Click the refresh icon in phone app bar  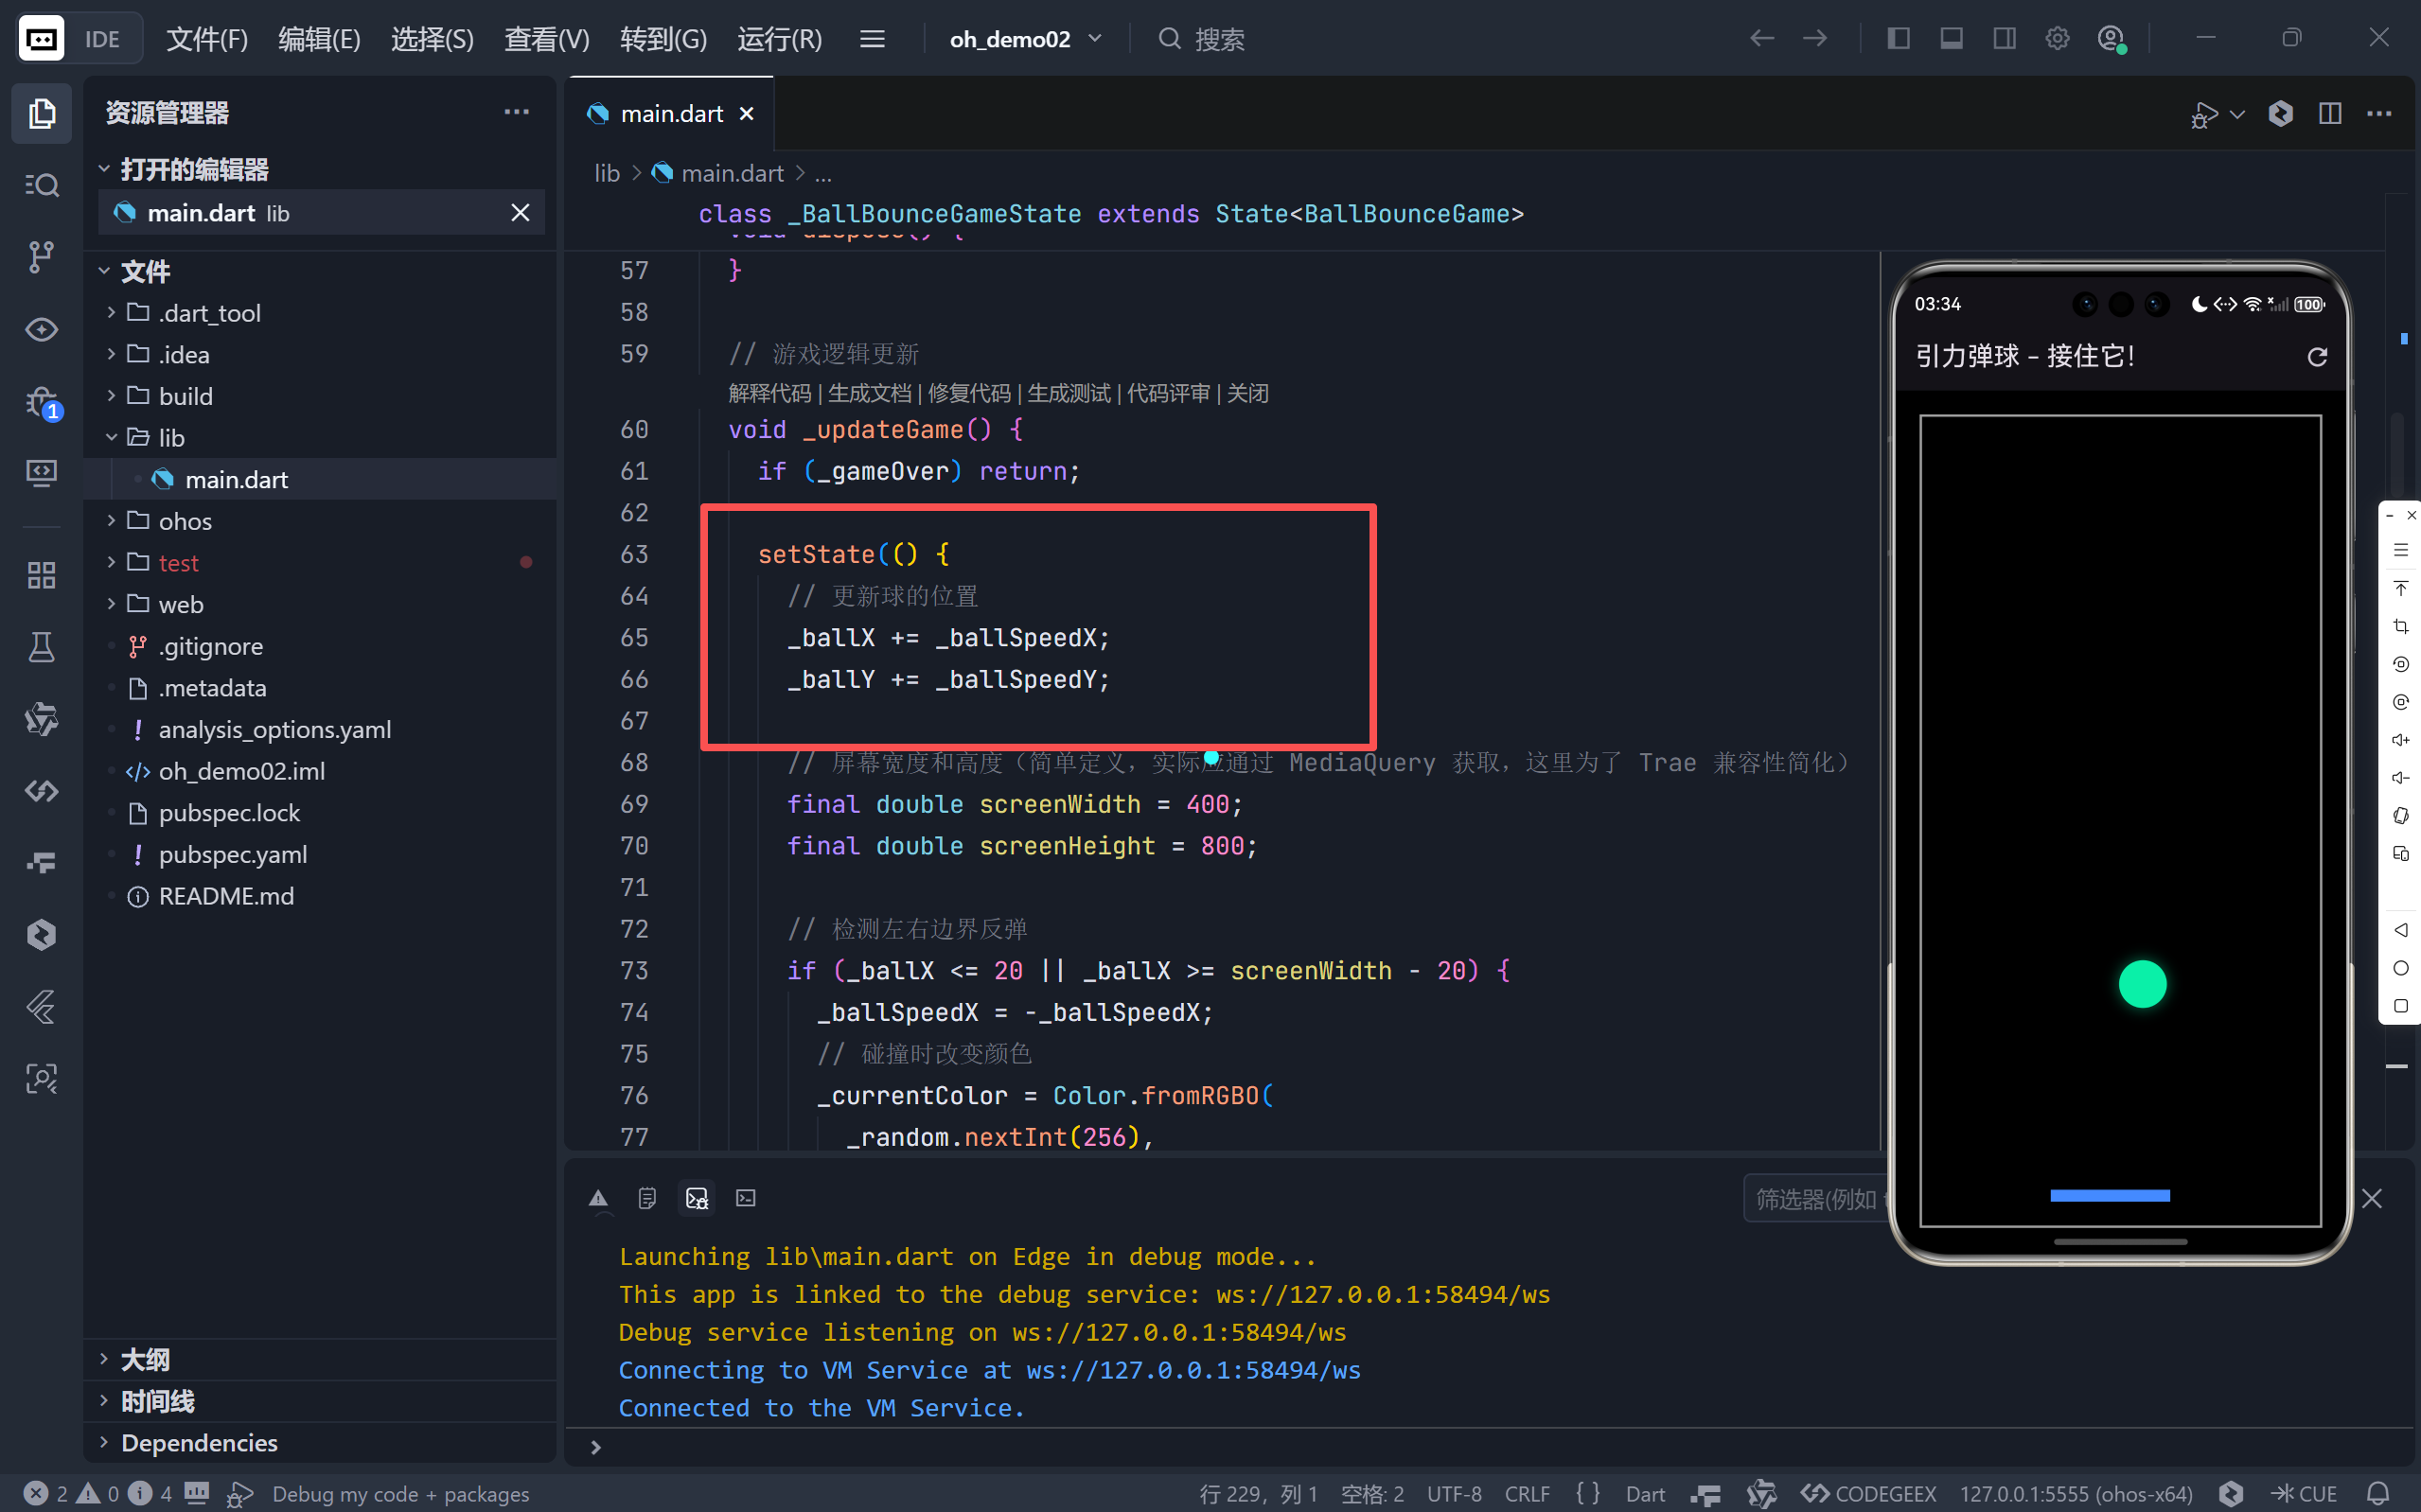click(2316, 357)
